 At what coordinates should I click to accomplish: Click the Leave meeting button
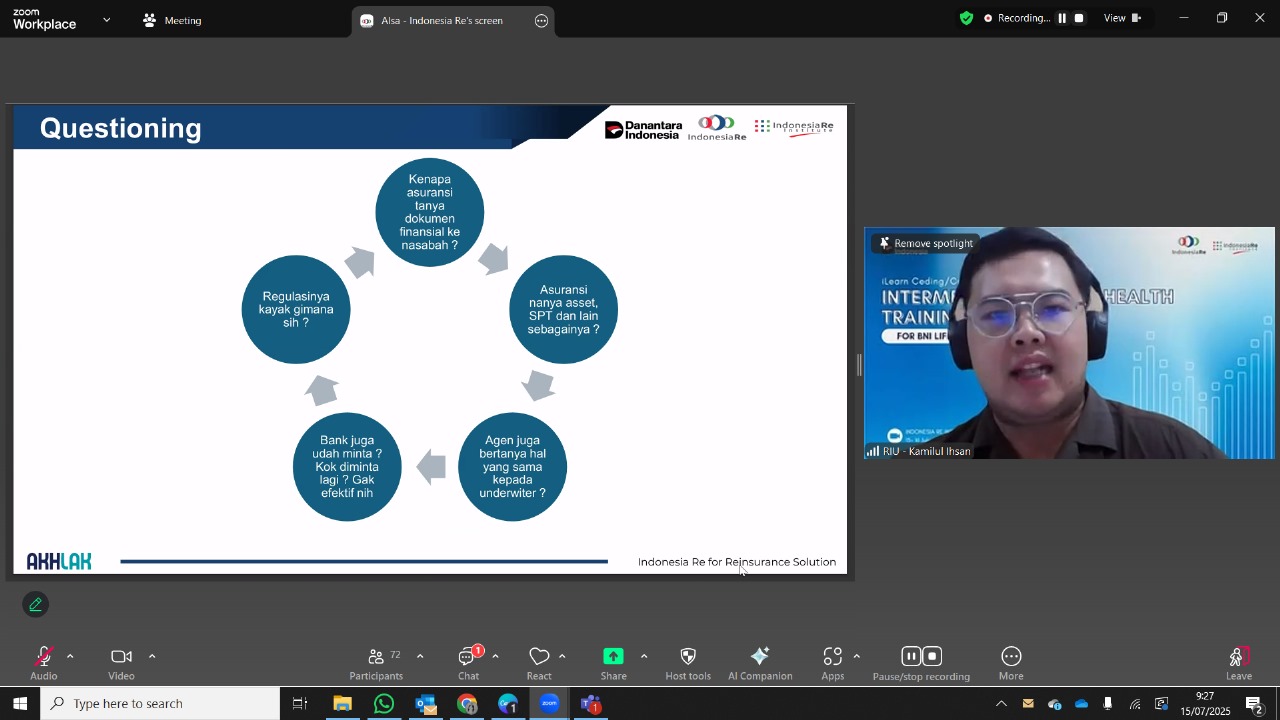1238,663
